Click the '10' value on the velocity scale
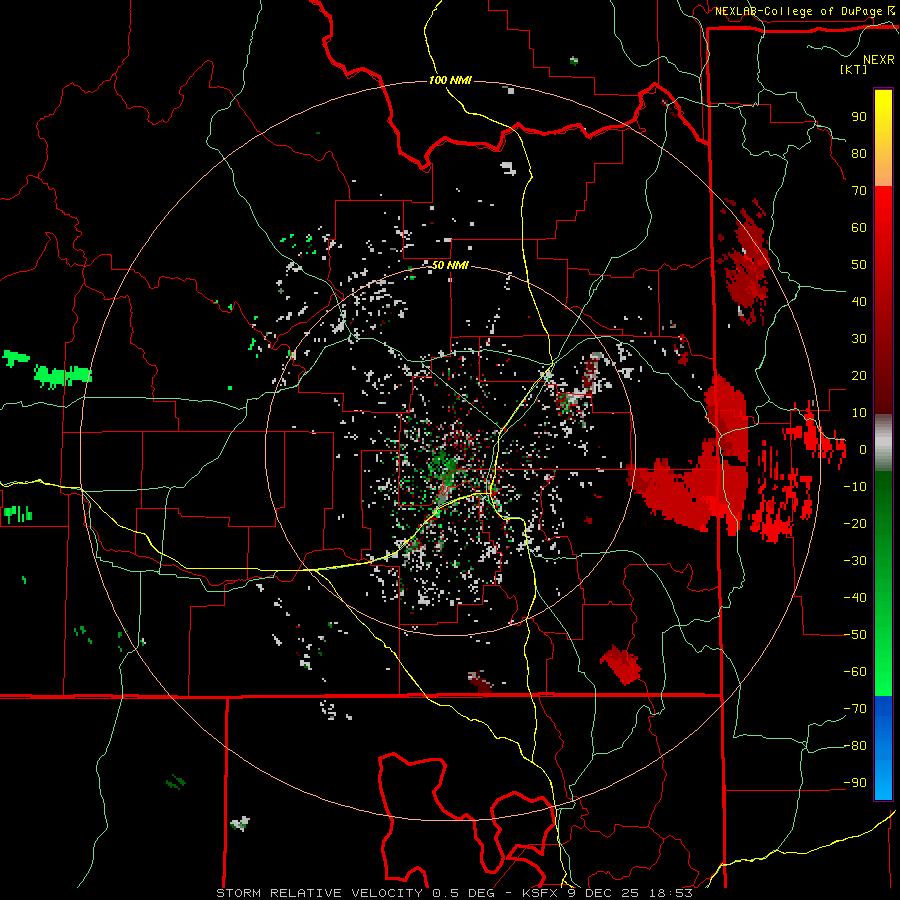Screen dimensions: 900x900 859,413
